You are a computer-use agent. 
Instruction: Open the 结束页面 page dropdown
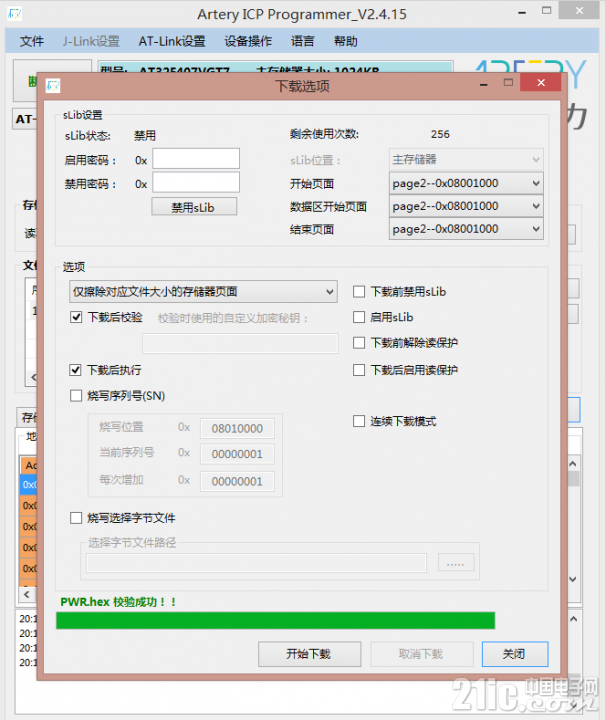pos(466,229)
